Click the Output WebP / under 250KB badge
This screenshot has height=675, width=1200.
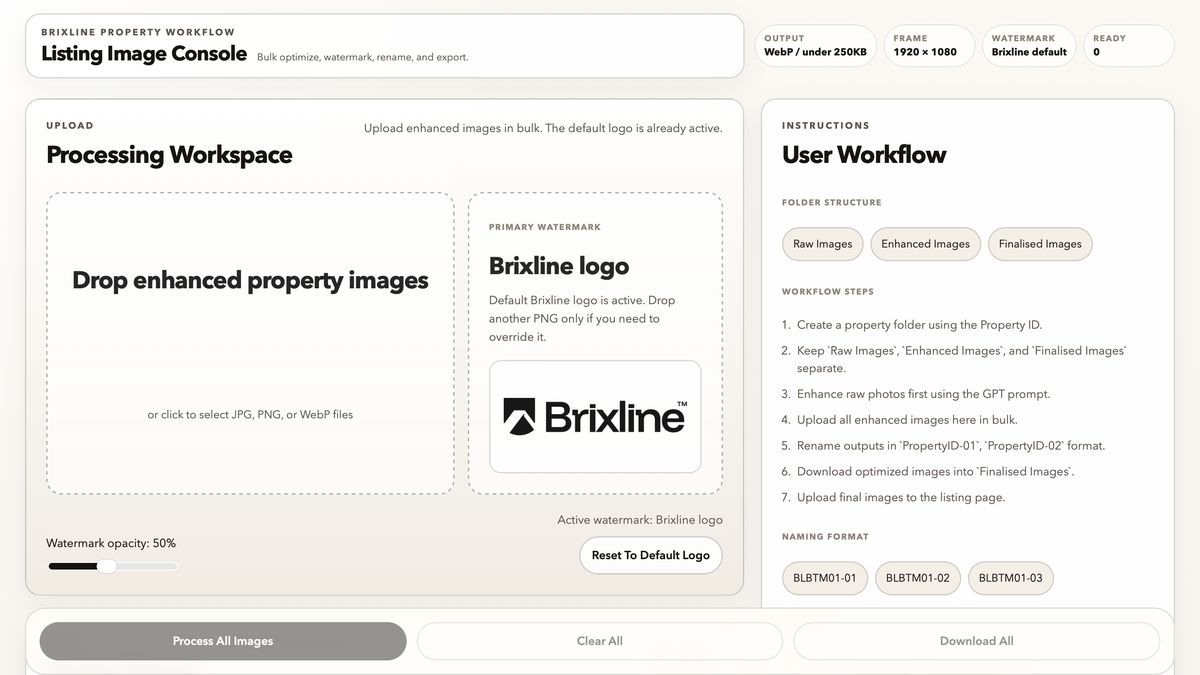point(815,46)
